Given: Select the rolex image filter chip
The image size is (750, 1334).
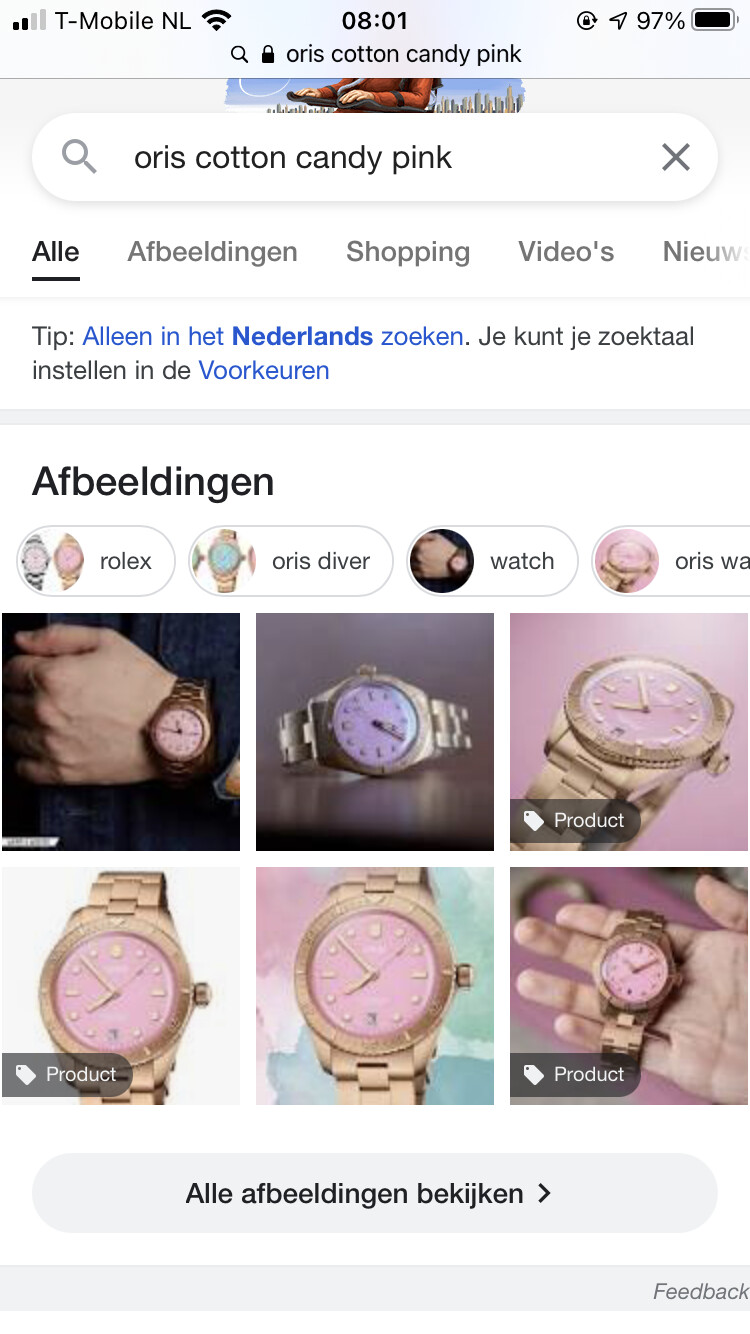Looking at the screenshot, I should point(96,561).
